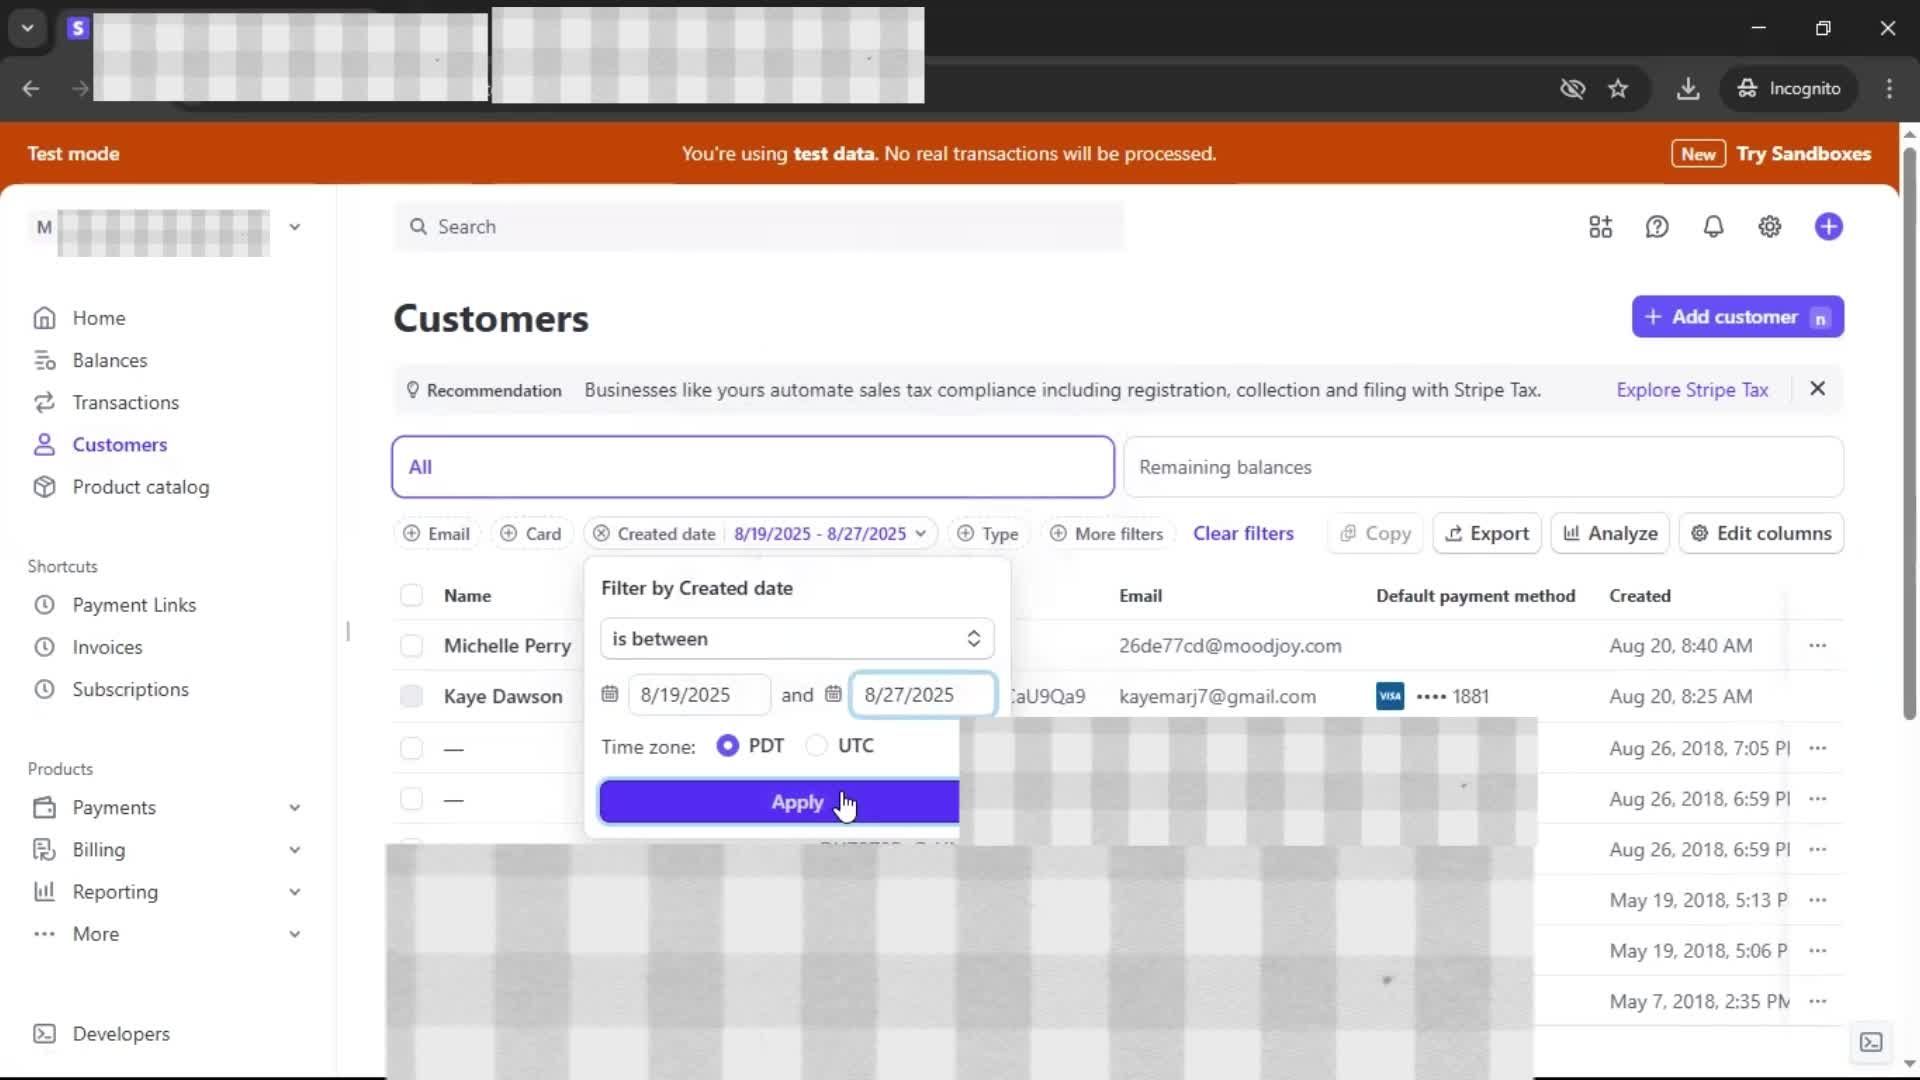Open the apps grid icon

click(1600, 227)
